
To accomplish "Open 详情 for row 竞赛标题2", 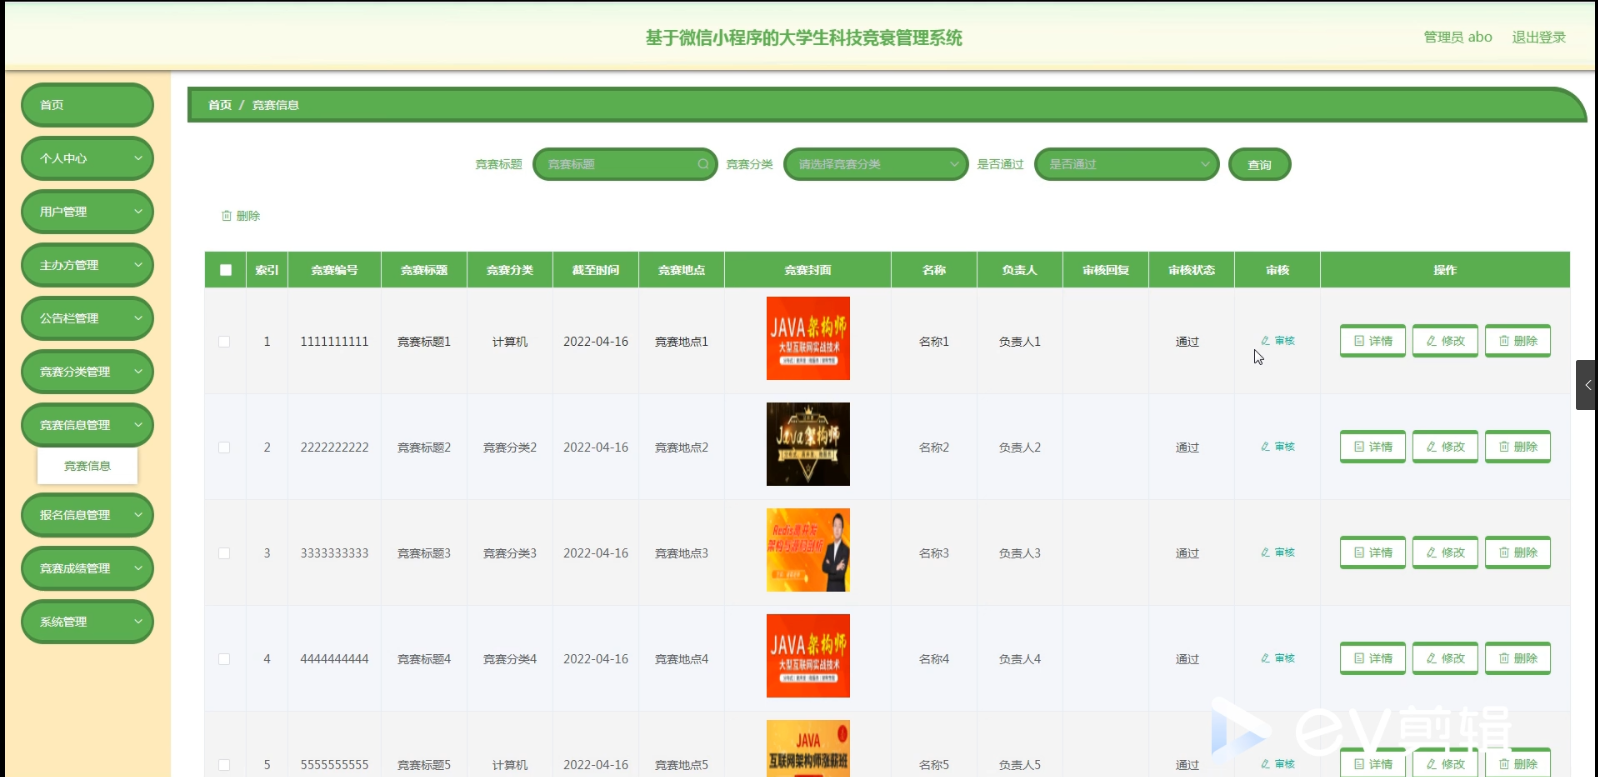I will click(x=1373, y=447).
